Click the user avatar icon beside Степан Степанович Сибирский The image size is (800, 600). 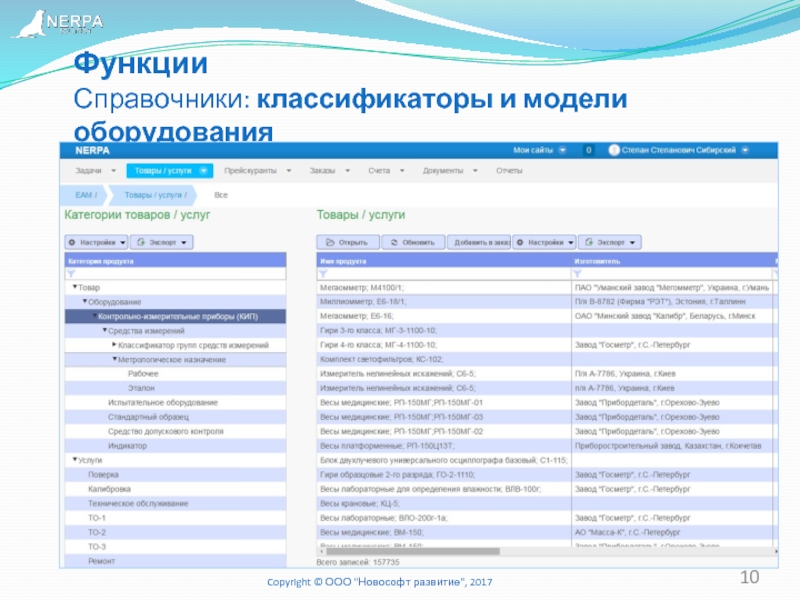coord(613,150)
